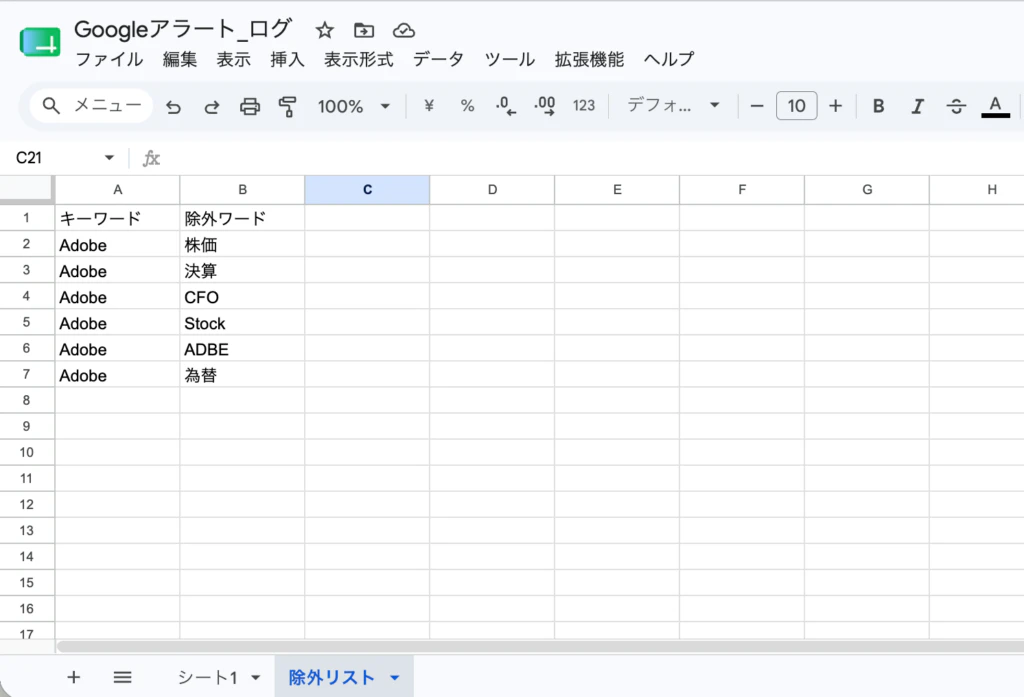1024x697 pixels.
Task: Select the cell containing CFO
Action: pyautogui.click(x=242, y=297)
